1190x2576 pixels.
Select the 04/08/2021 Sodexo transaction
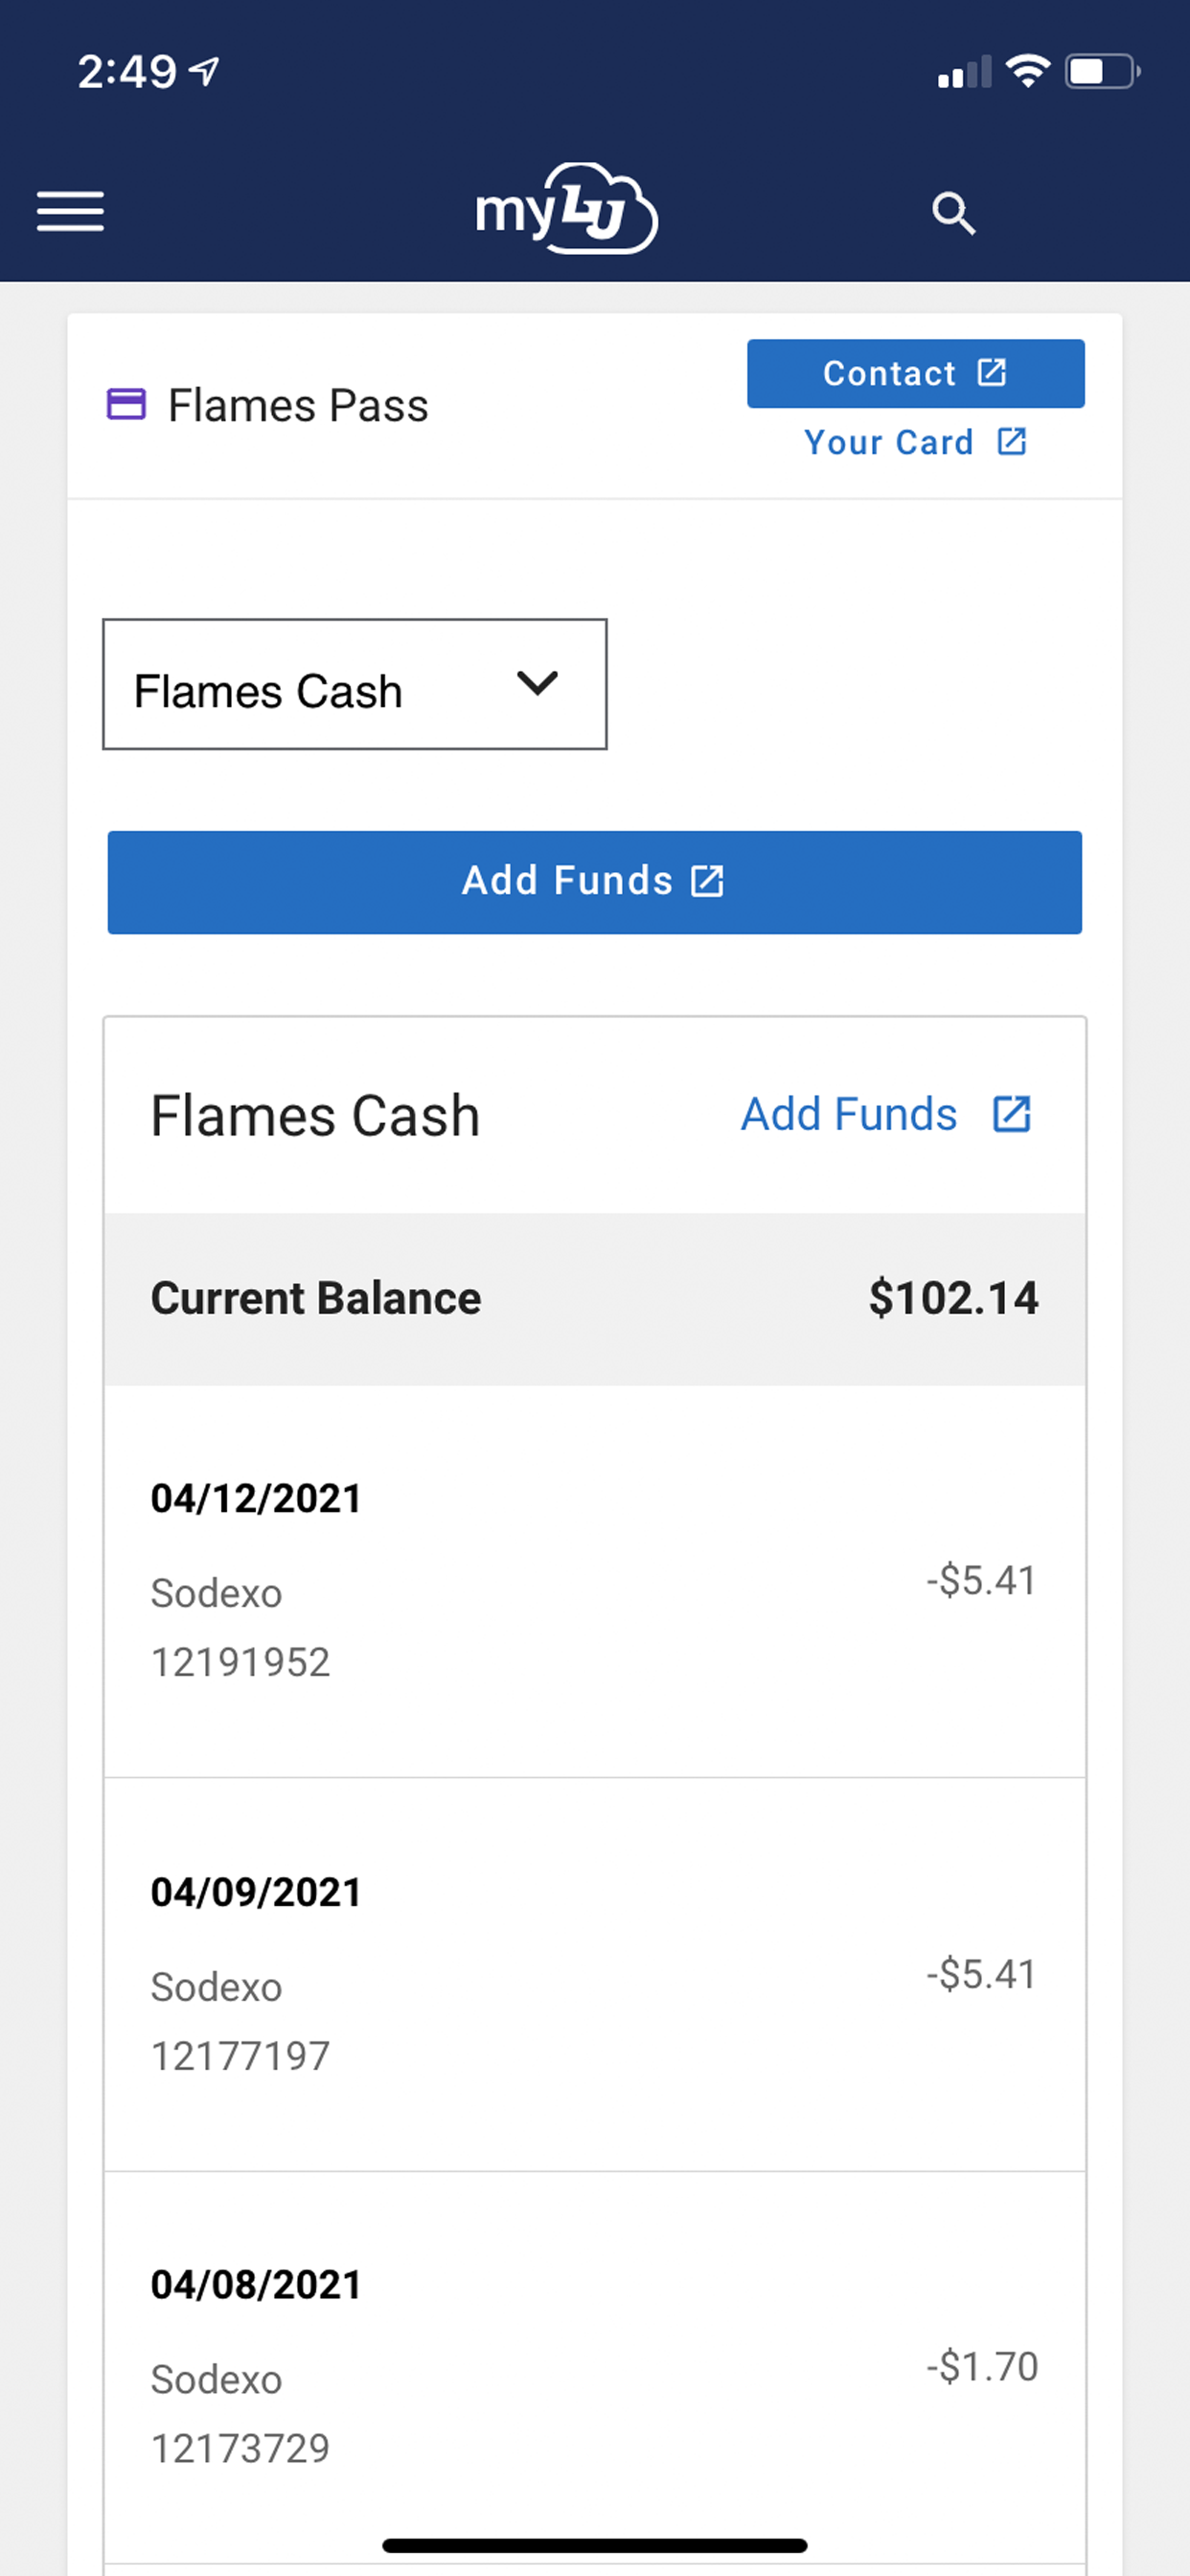(x=595, y=2366)
